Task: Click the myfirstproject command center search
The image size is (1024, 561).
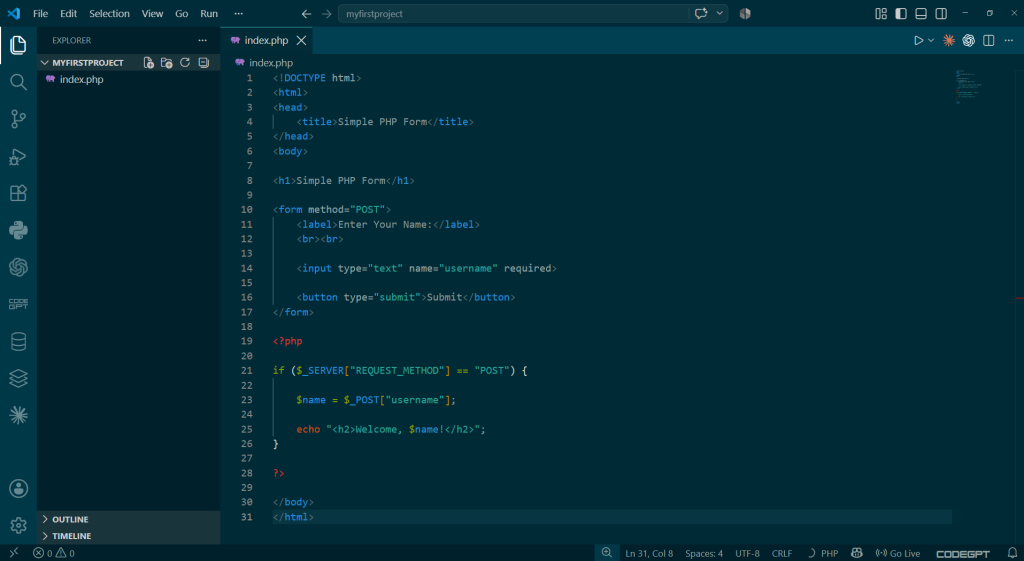Action: click(x=513, y=13)
